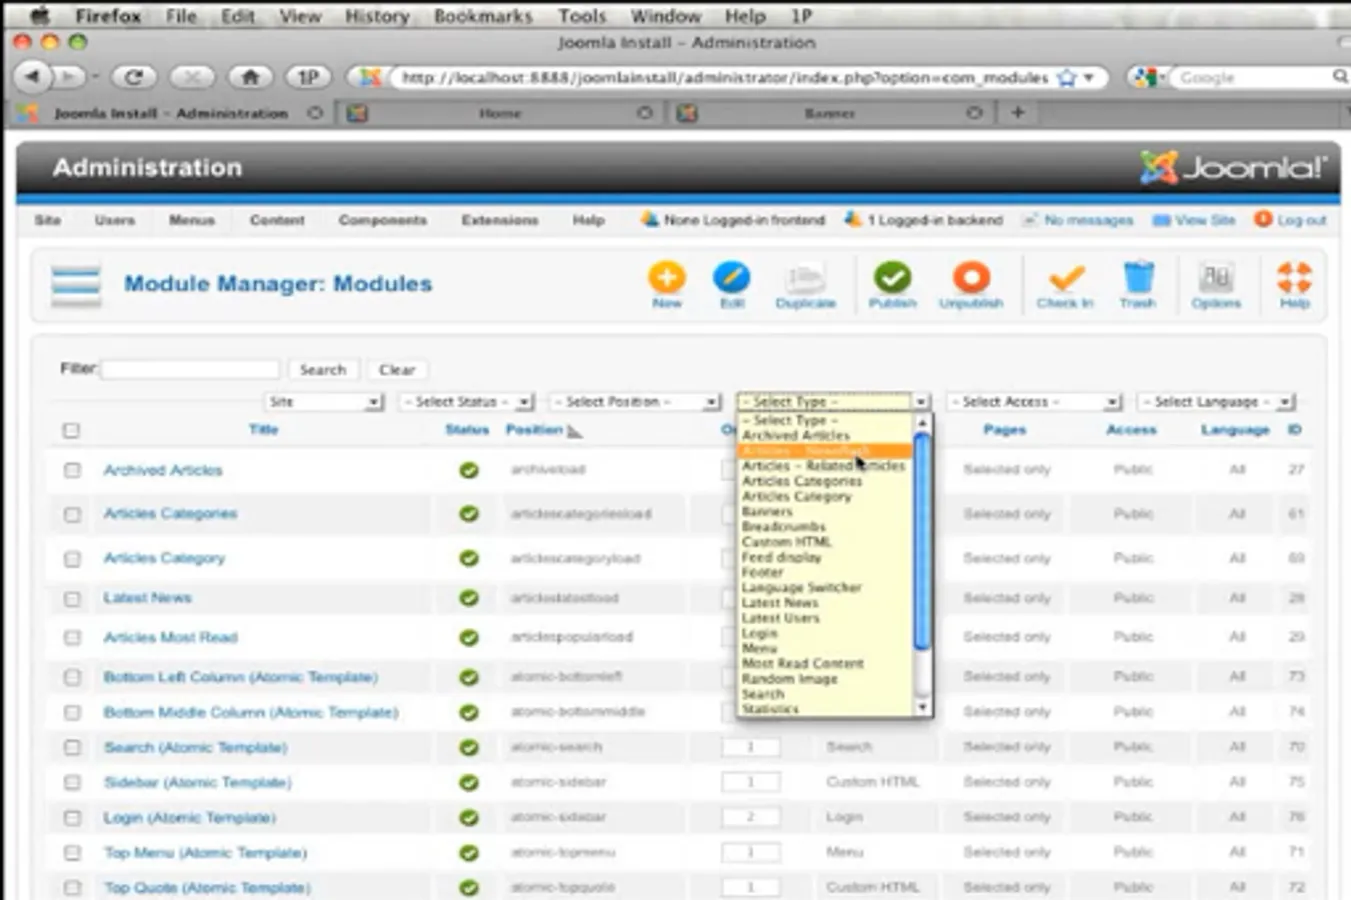Open the Select Access dropdown
Viewport: 1351px width, 900px height.
[1033, 402]
